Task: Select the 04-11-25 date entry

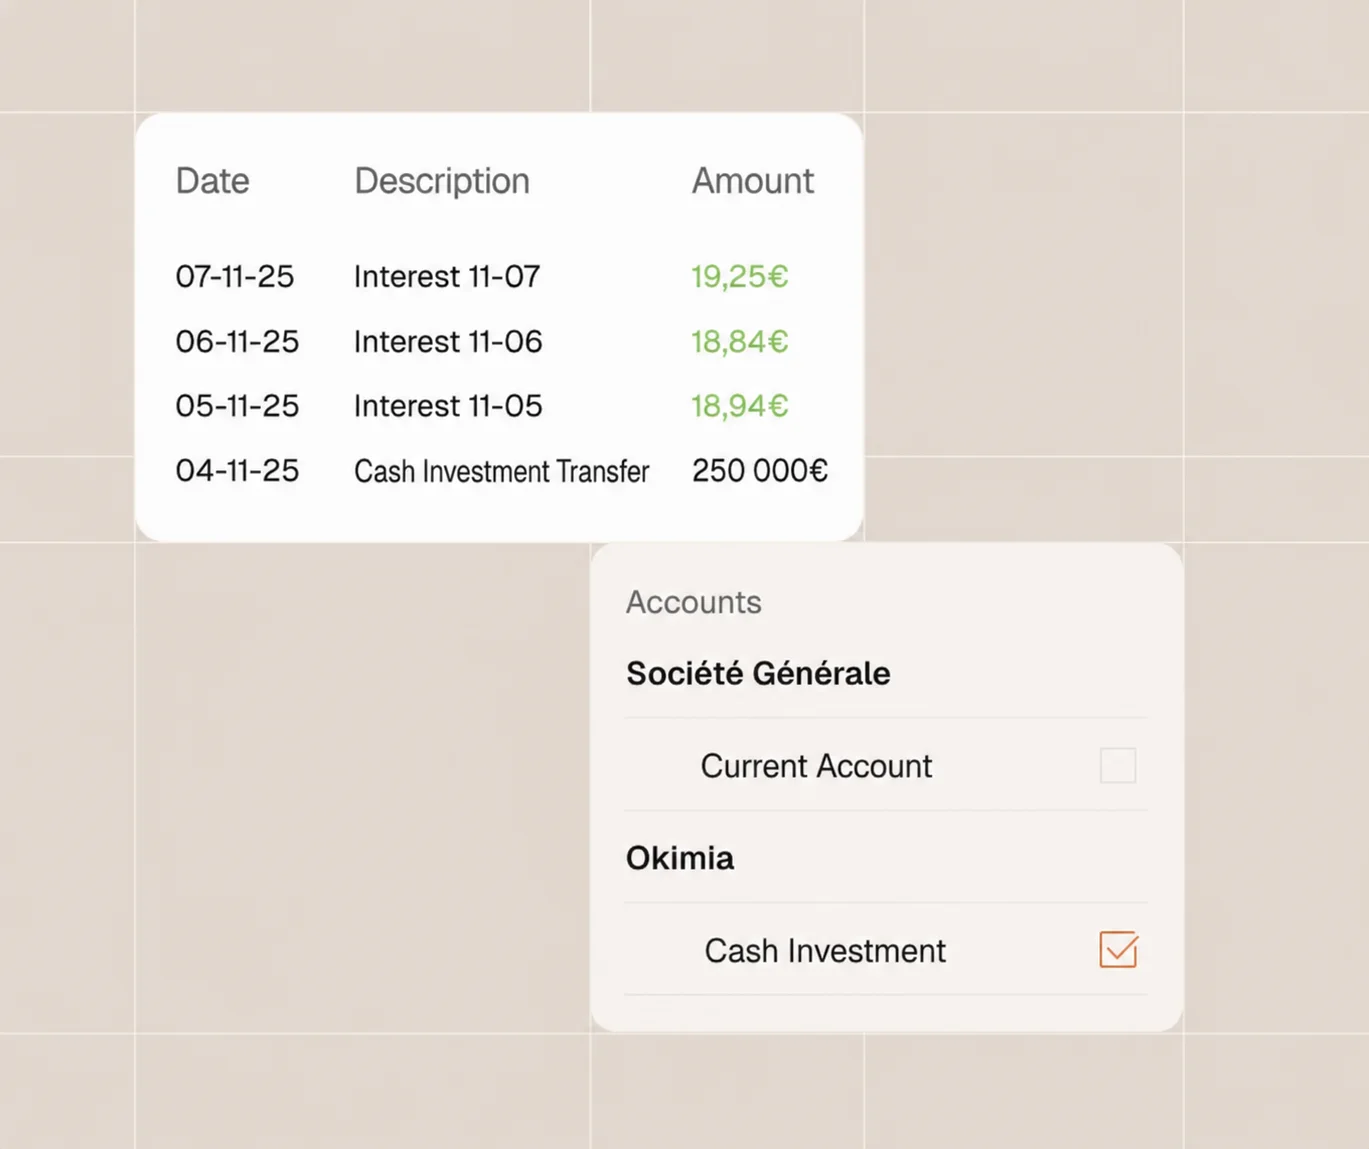Action: [x=237, y=471]
